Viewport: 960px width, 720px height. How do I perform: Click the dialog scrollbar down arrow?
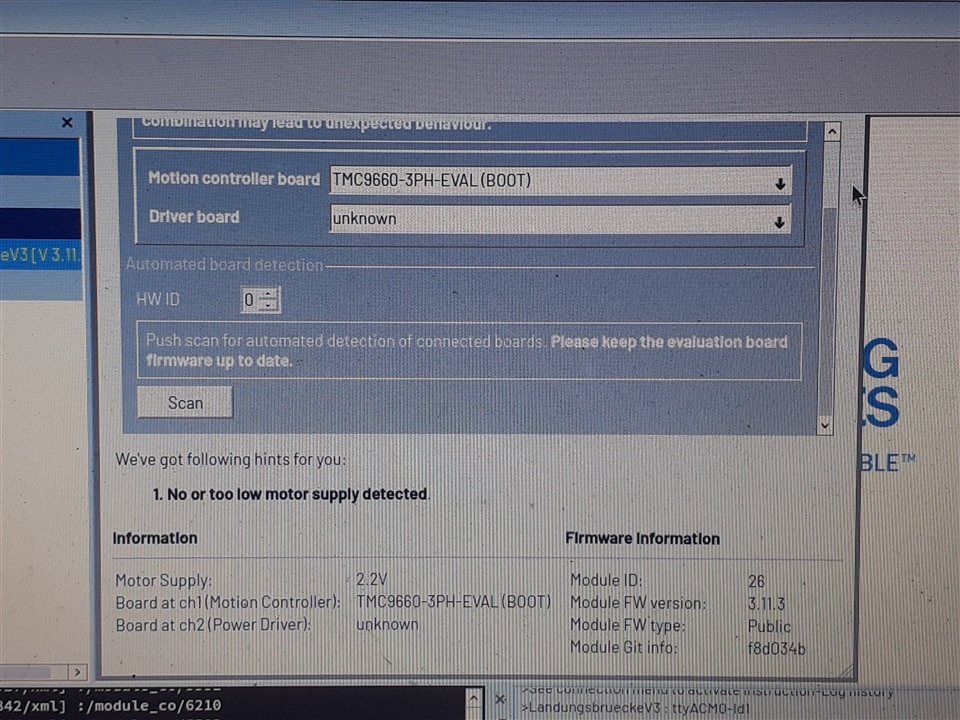click(825, 424)
